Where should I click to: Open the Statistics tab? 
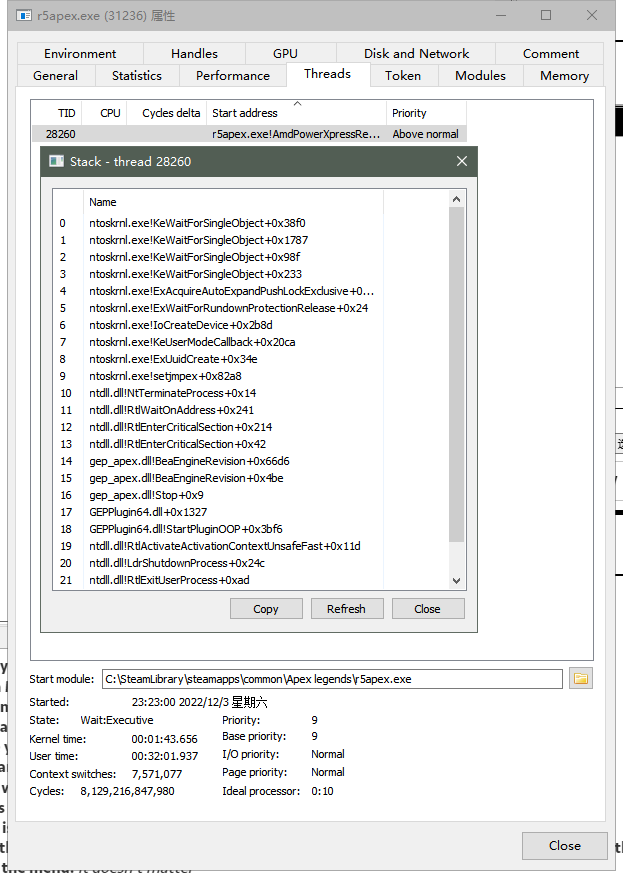point(137,76)
